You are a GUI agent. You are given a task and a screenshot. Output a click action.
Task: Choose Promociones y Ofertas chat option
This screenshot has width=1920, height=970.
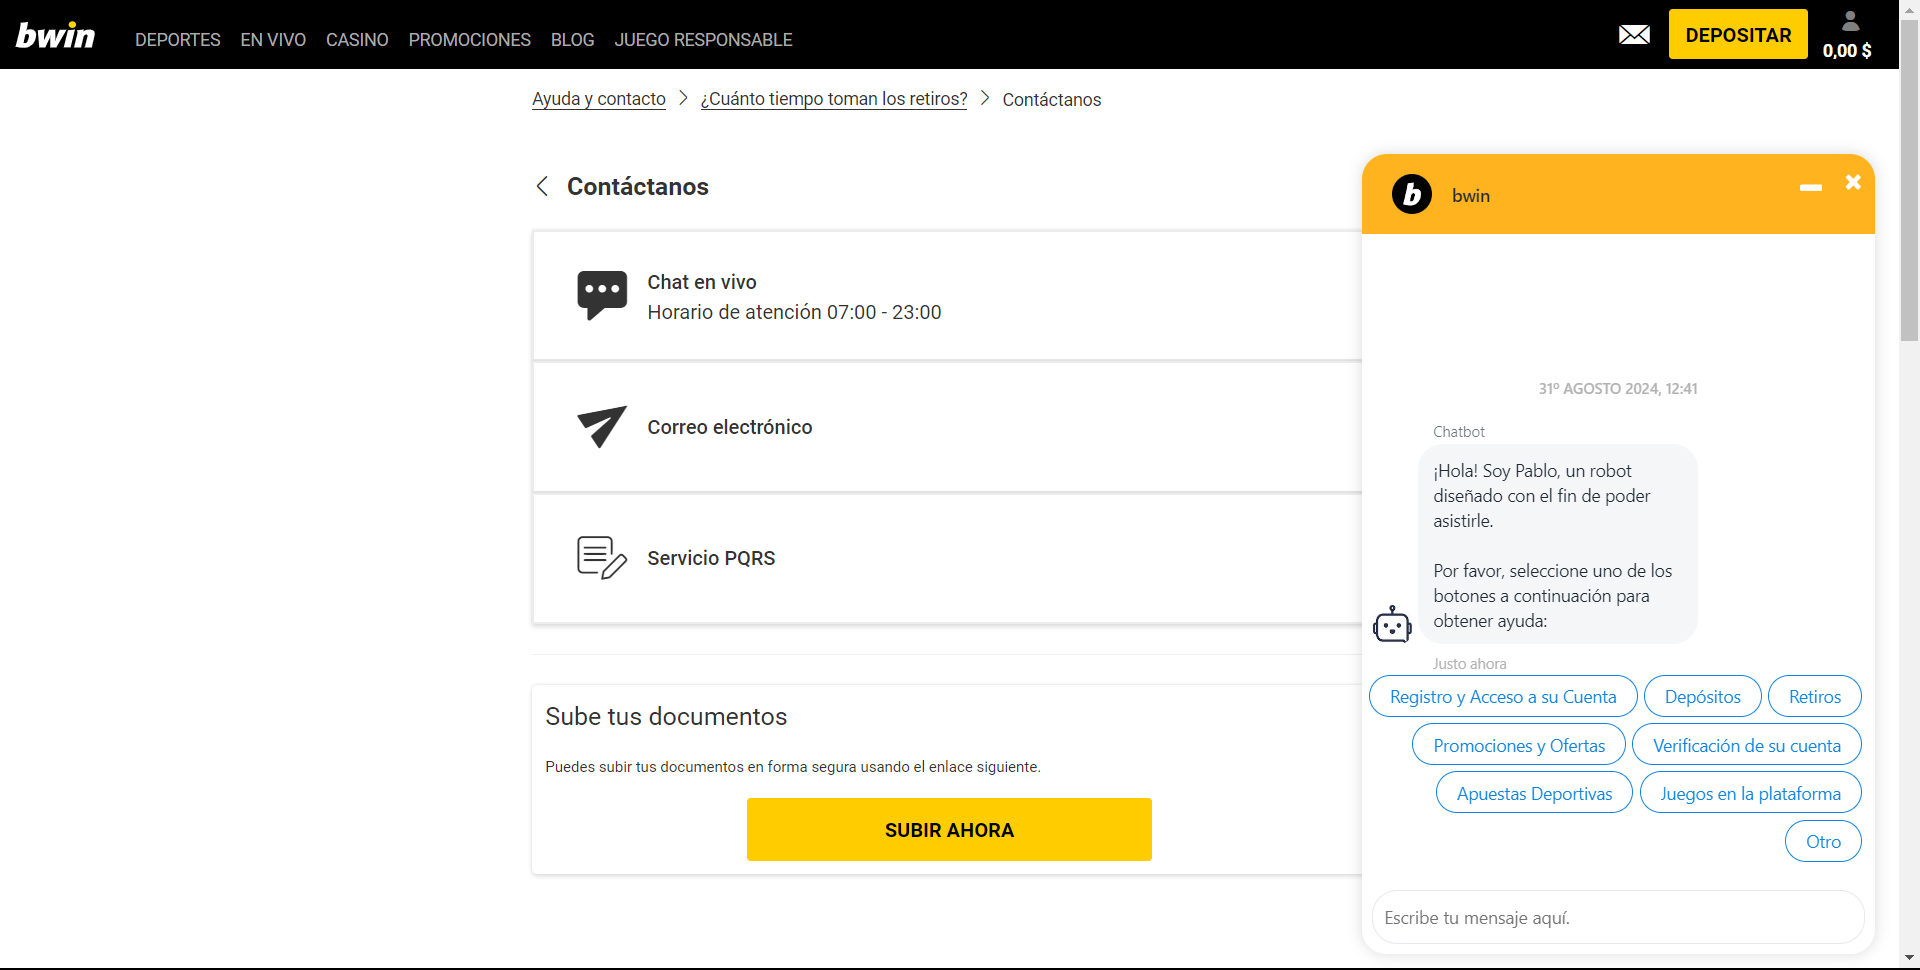coord(1519,745)
